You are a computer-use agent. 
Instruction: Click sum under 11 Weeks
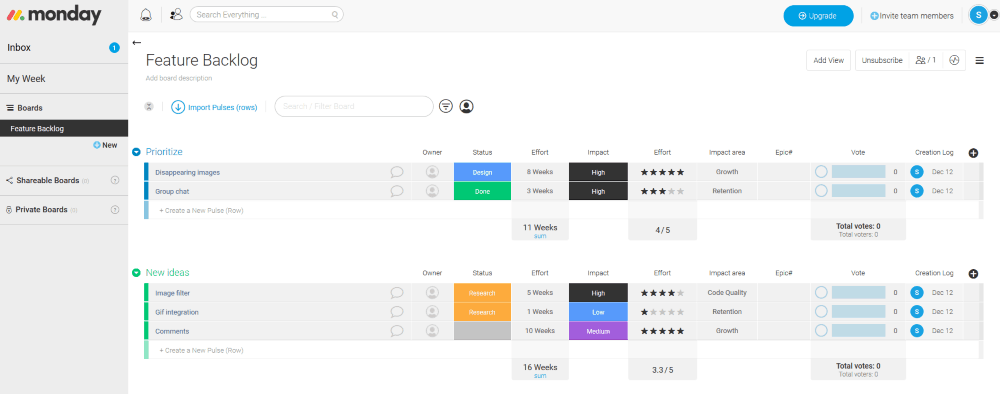coord(540,236)
